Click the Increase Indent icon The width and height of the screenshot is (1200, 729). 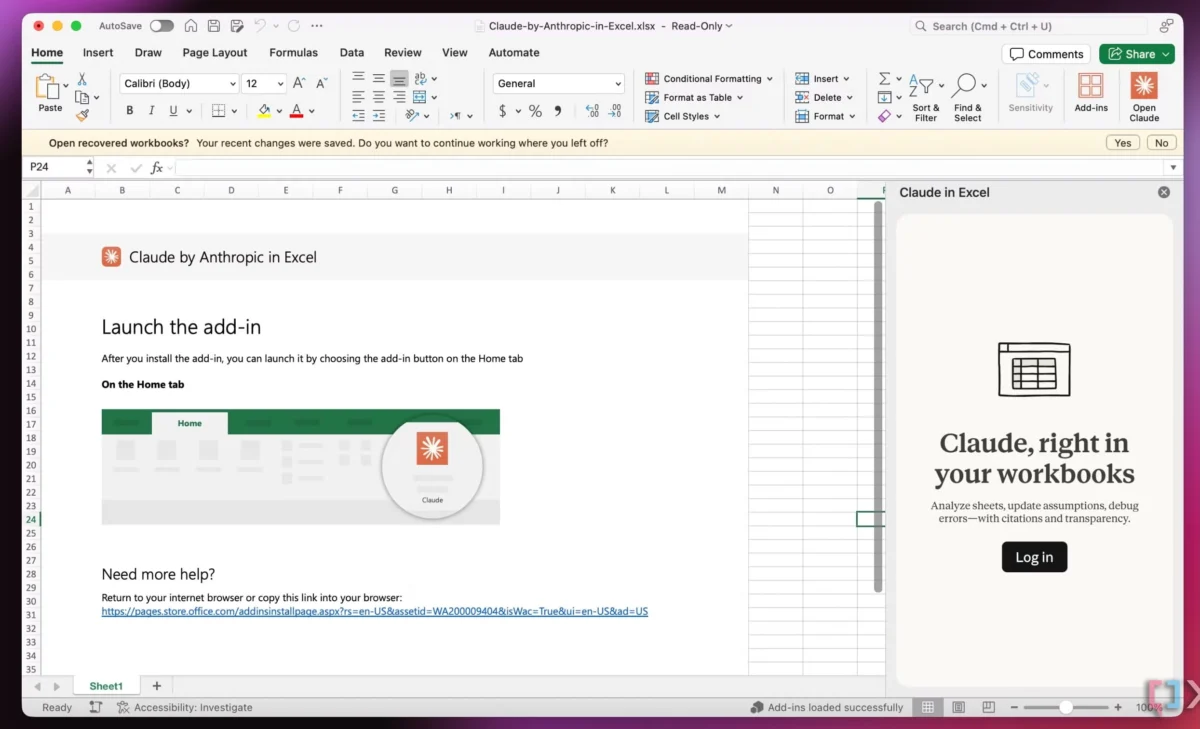379,116
